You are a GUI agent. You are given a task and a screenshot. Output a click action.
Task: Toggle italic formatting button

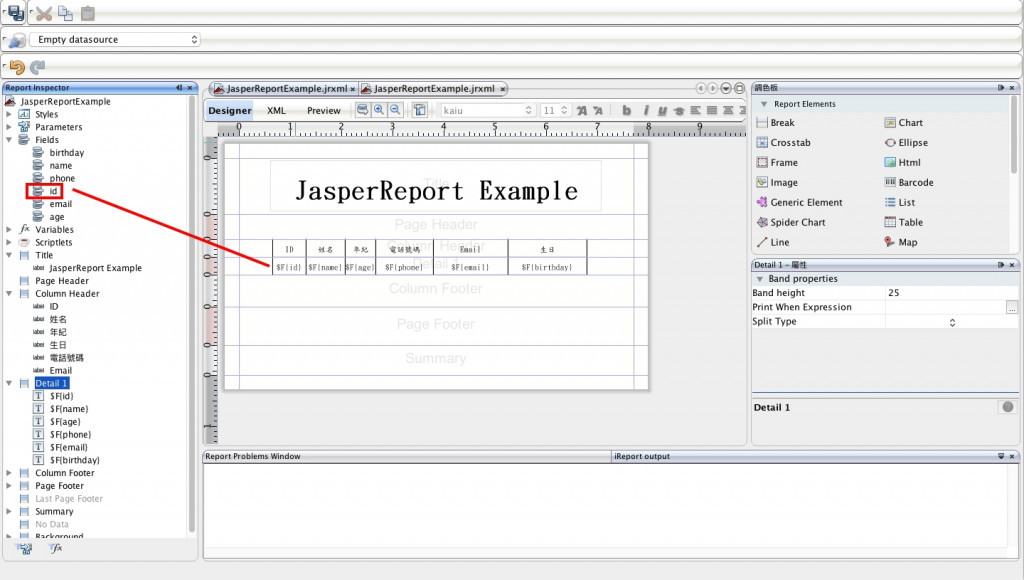pyautogui.click(x=646, y=110)
